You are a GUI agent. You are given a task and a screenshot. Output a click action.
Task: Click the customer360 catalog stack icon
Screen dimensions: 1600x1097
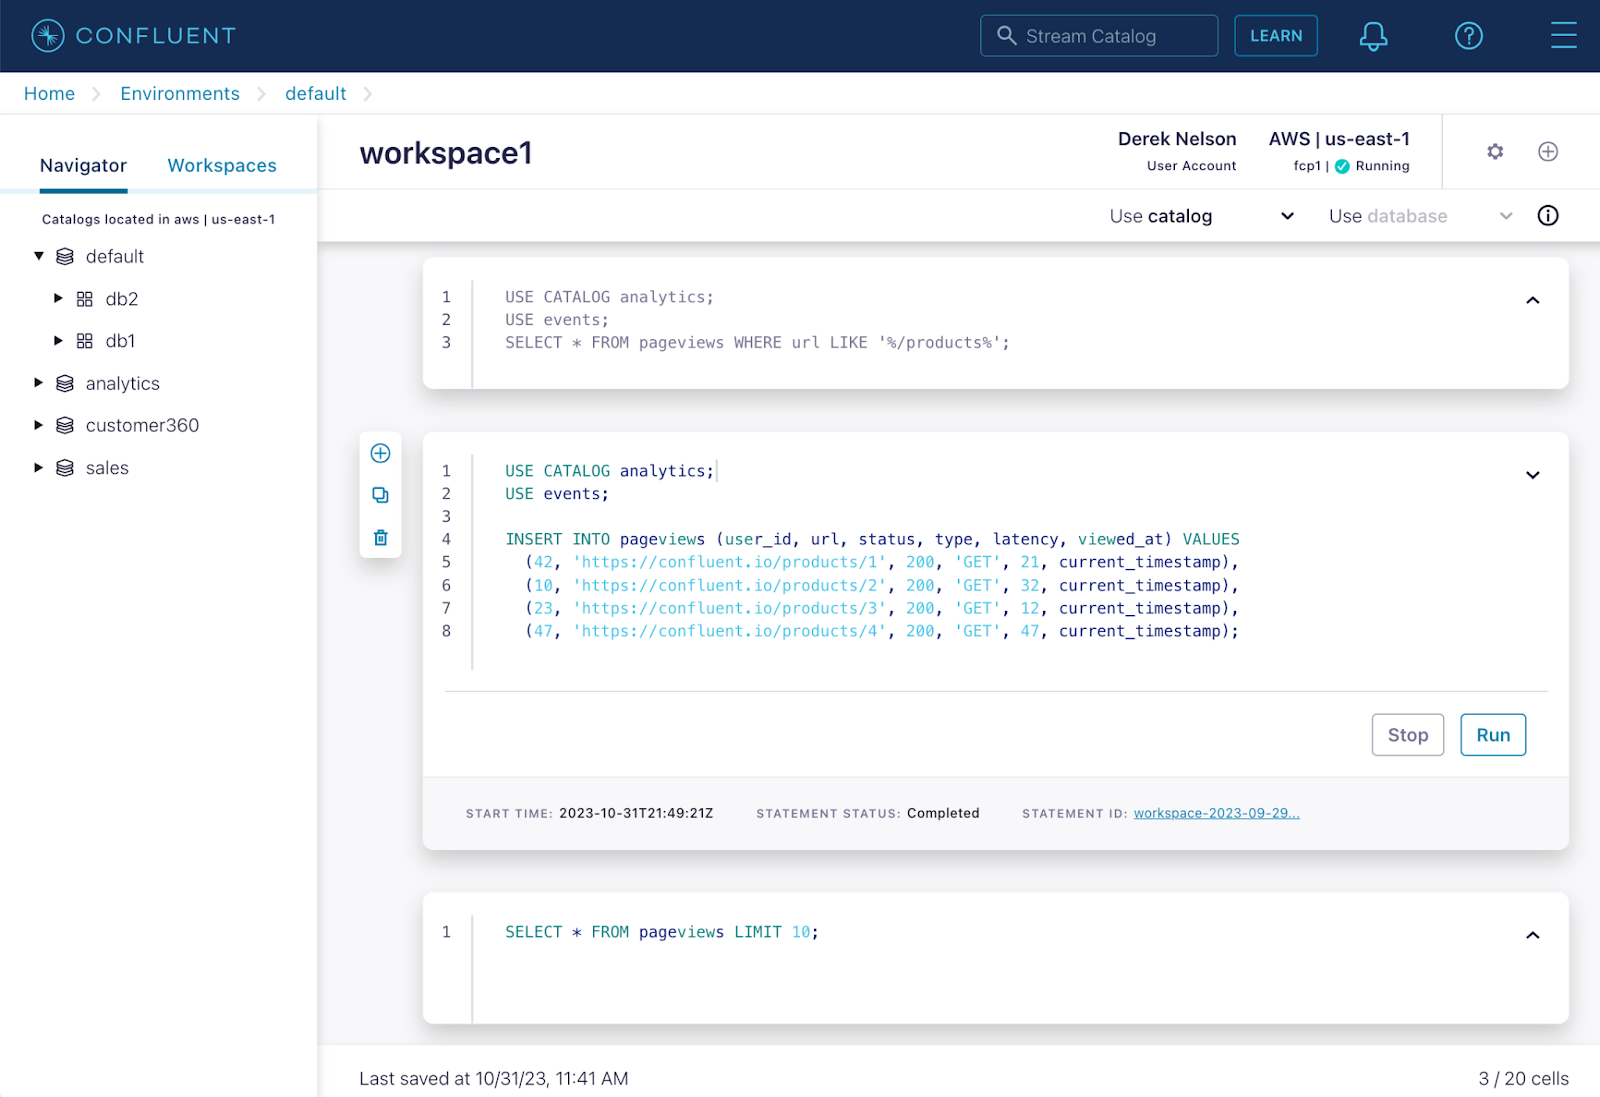coord(65,426)
